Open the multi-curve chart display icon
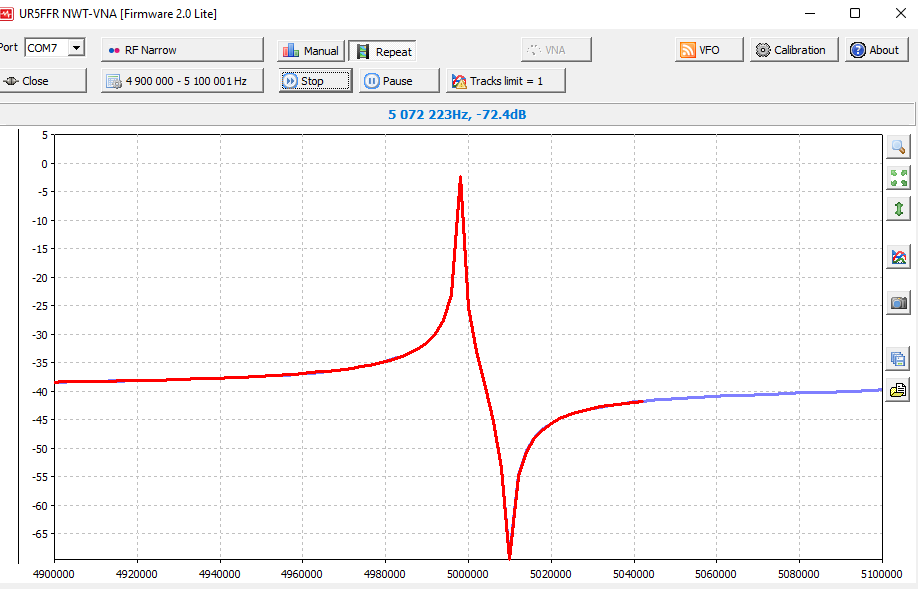 [x=898, y=257]
